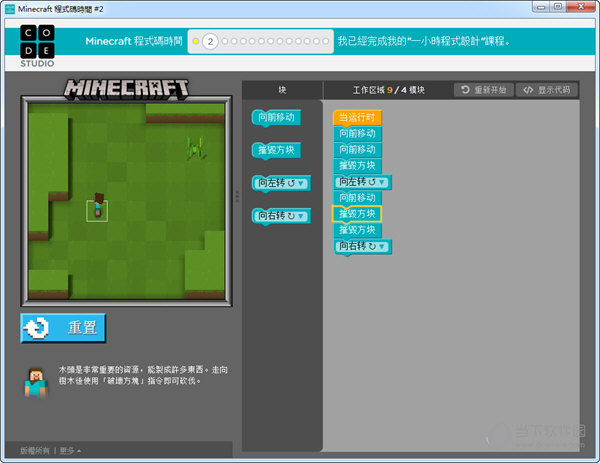
Task: Select first 向前移动 block in workspace
Action: pyautogui.click(x=357, y=134)
